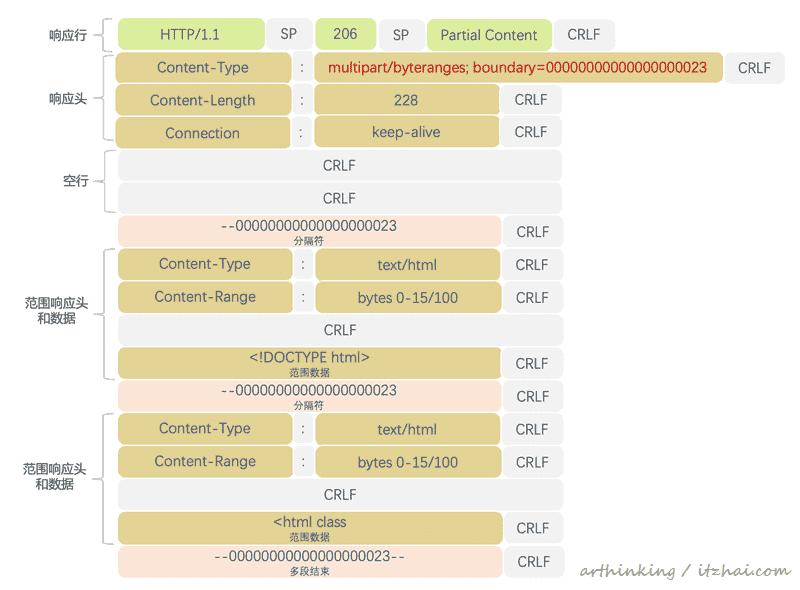
Task: Click the SP box right after HTTP/1.1
Action: [x=288, y=34]
